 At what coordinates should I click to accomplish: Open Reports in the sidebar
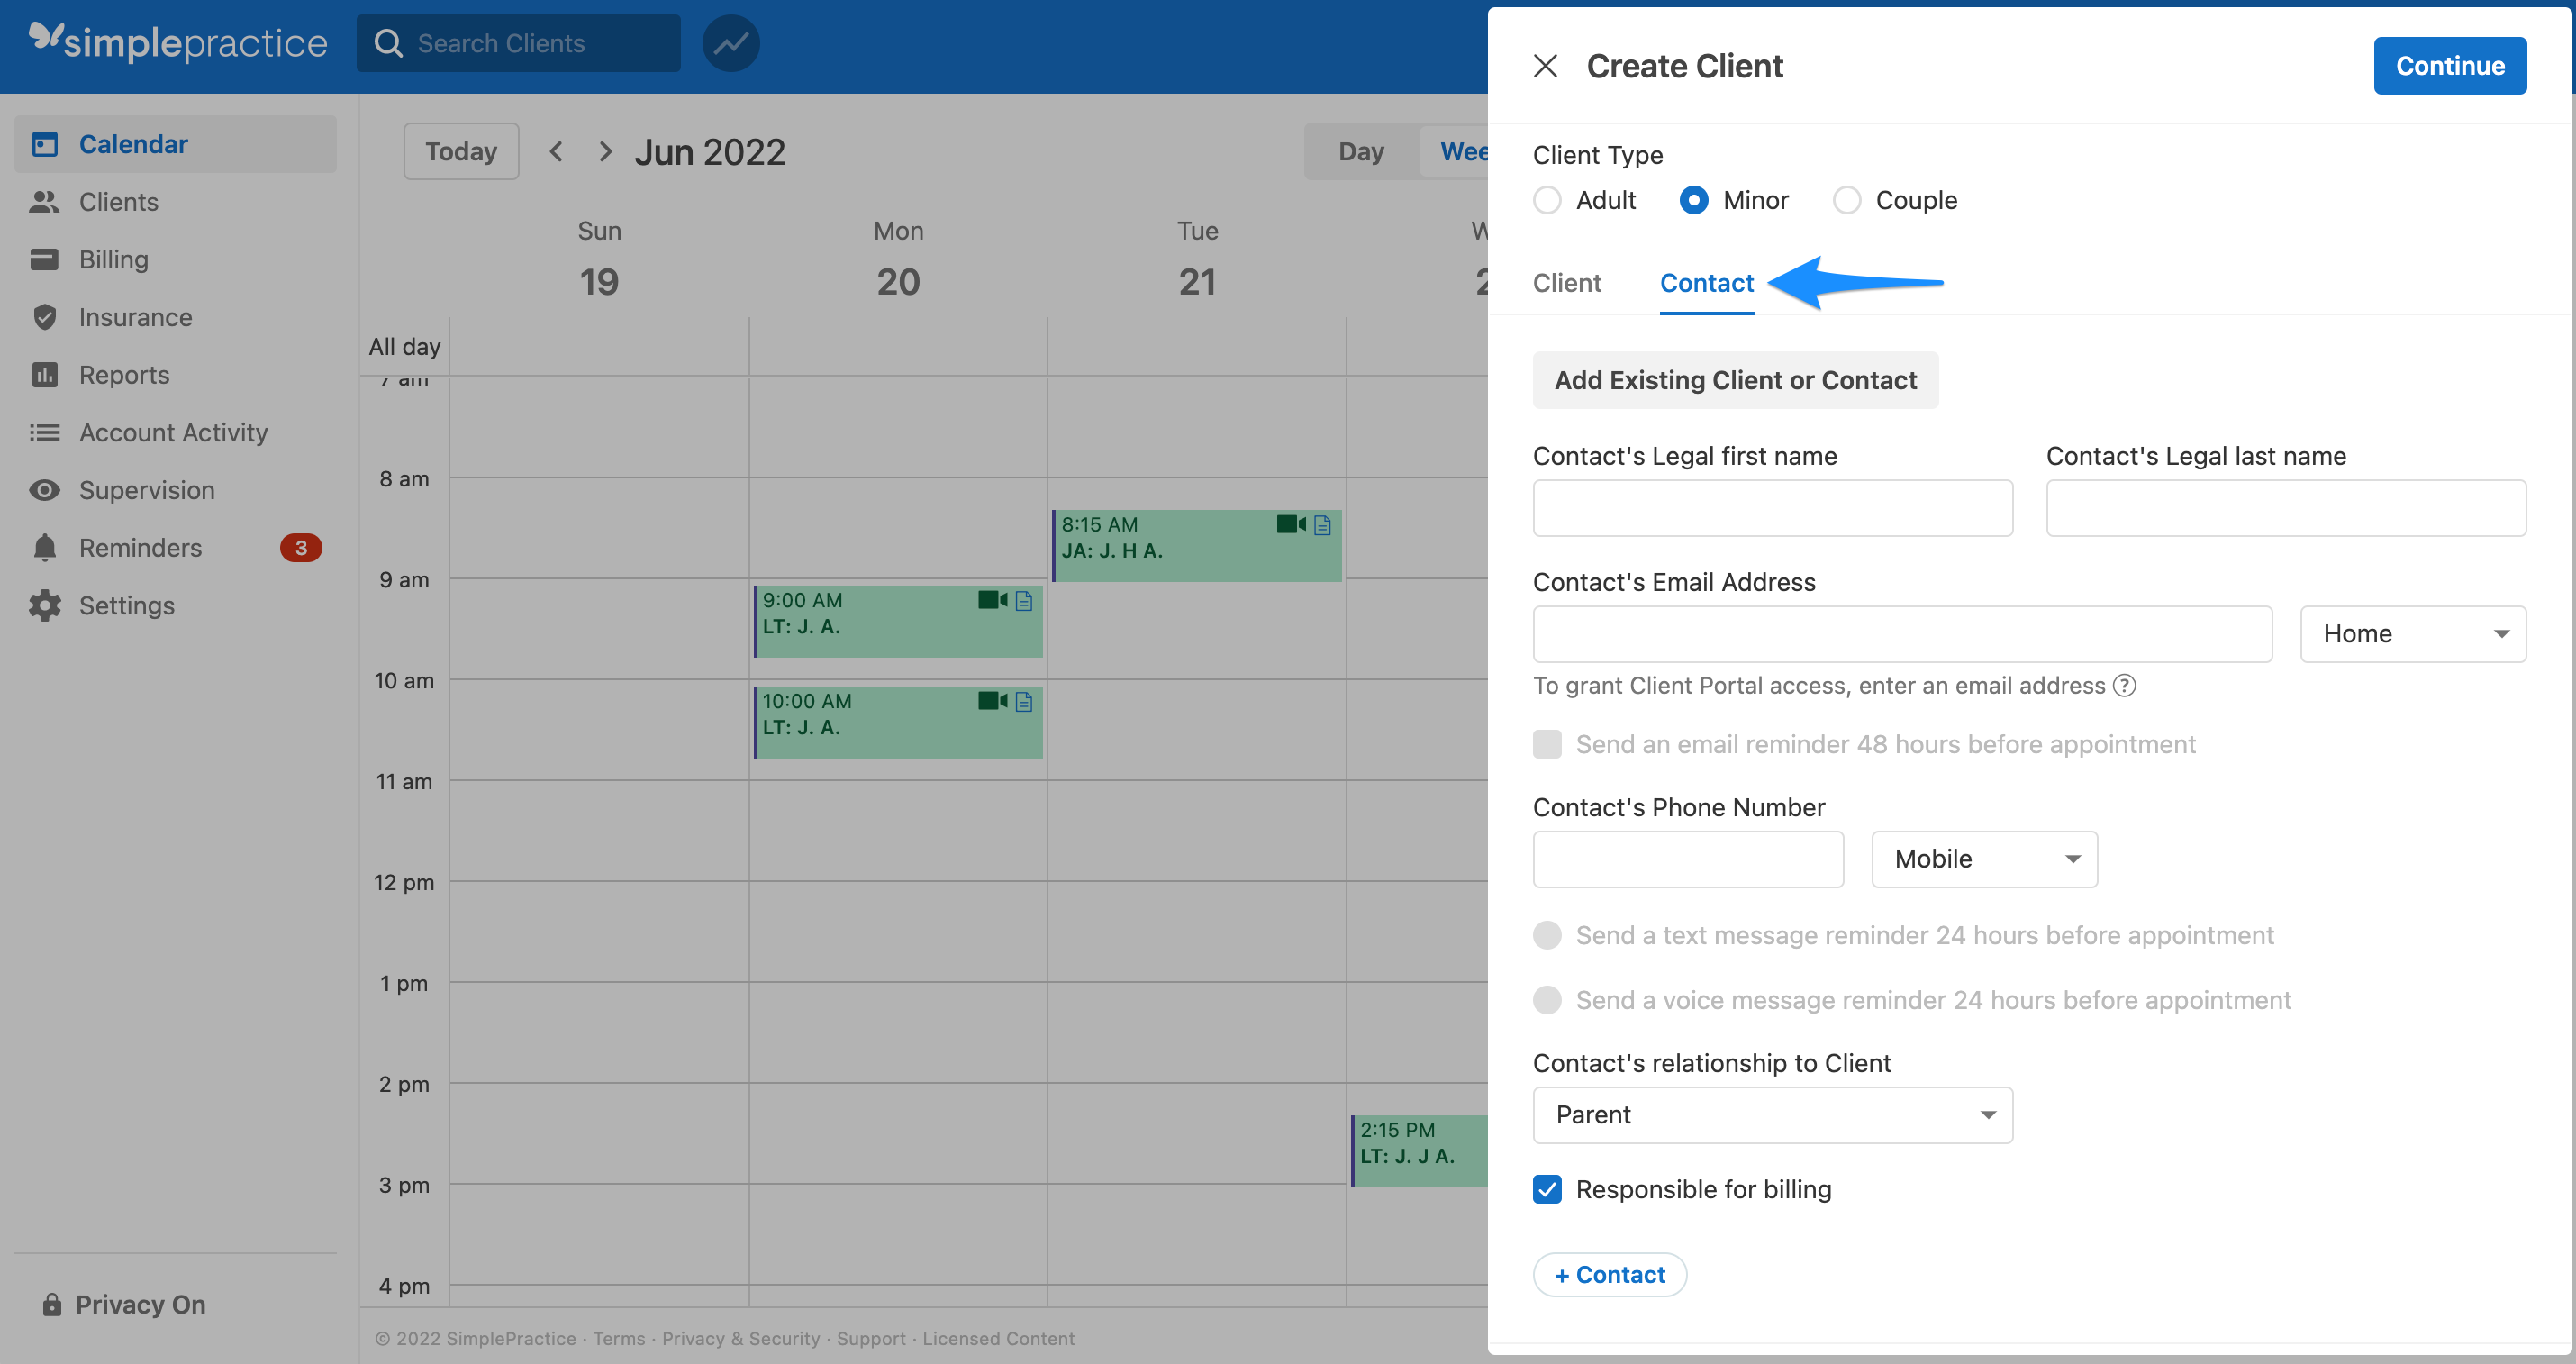click(175, 375)
